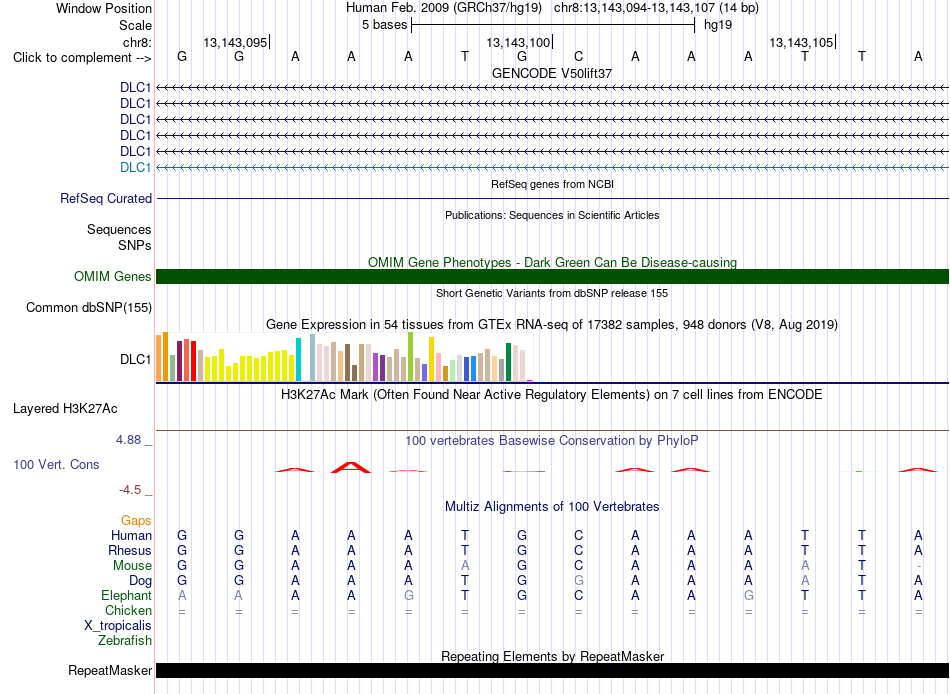This screenshot has height=694, width=950.
Task: Click the Elephant species label
Action: click(126, 595)
